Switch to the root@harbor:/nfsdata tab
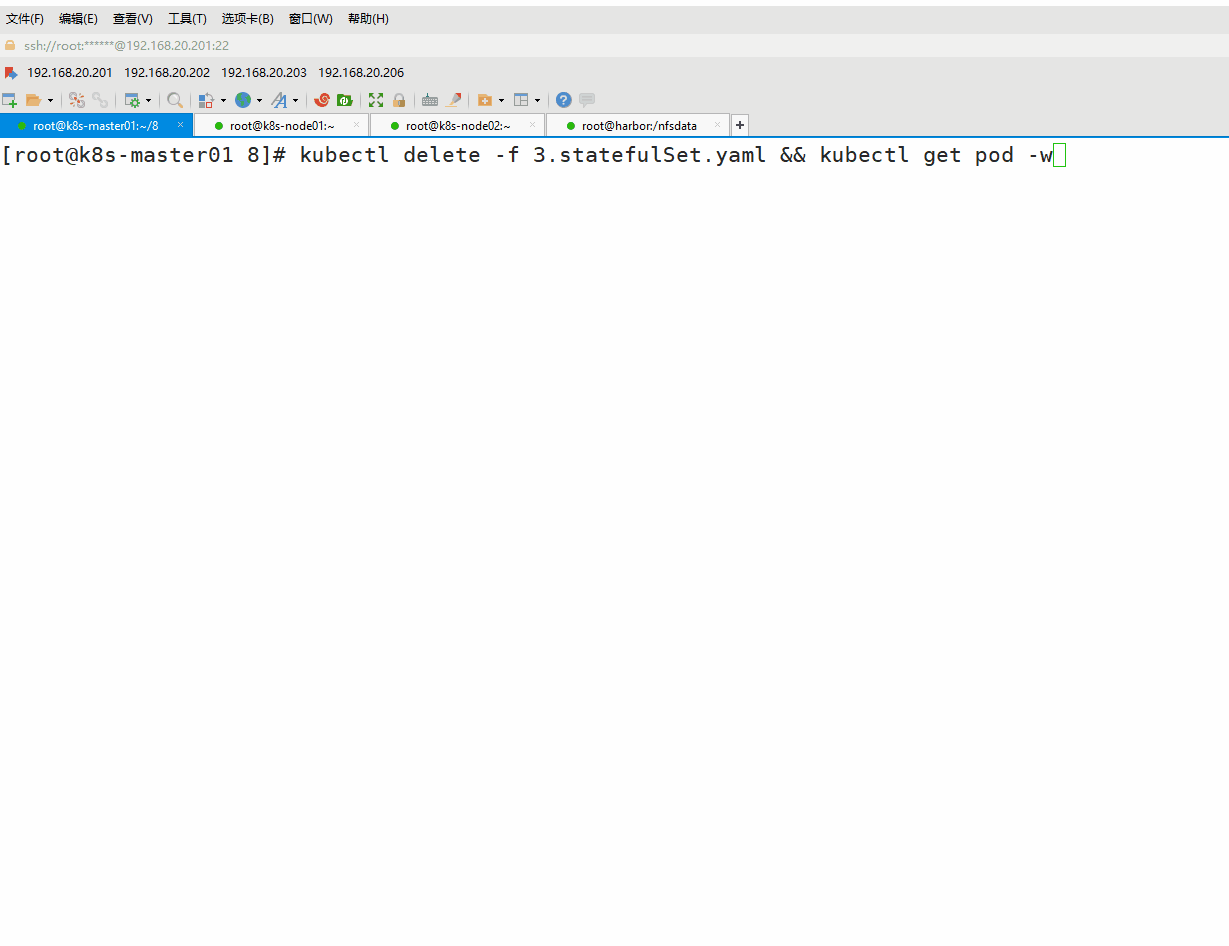The image size is (1229, 946). coord(639,126)
